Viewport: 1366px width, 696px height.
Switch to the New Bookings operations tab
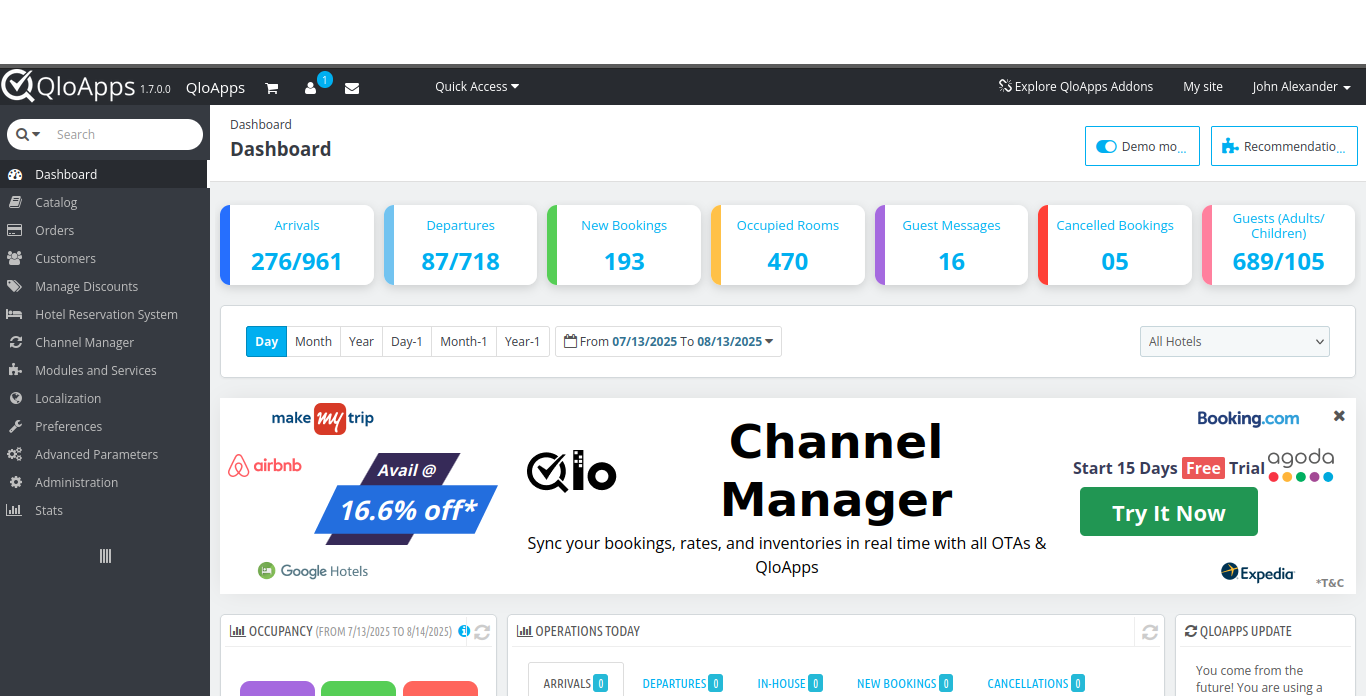pos(905,683)
